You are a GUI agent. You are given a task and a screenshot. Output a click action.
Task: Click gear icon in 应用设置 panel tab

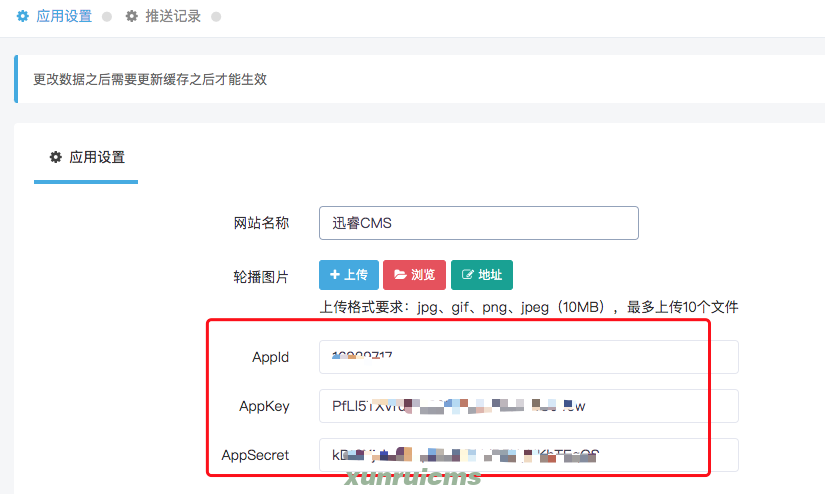[56, 157]
